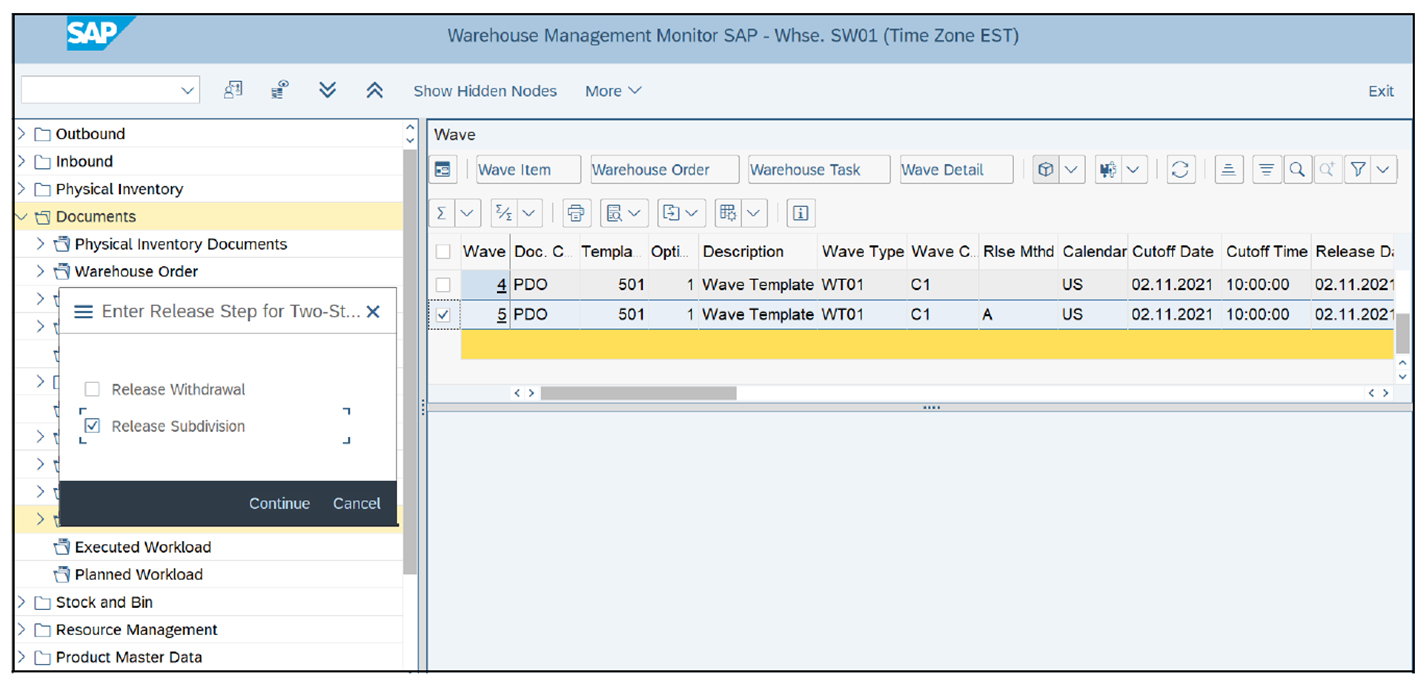Click the Warehouse Order button
This screenshot has width=1426, height=684.
663,169
